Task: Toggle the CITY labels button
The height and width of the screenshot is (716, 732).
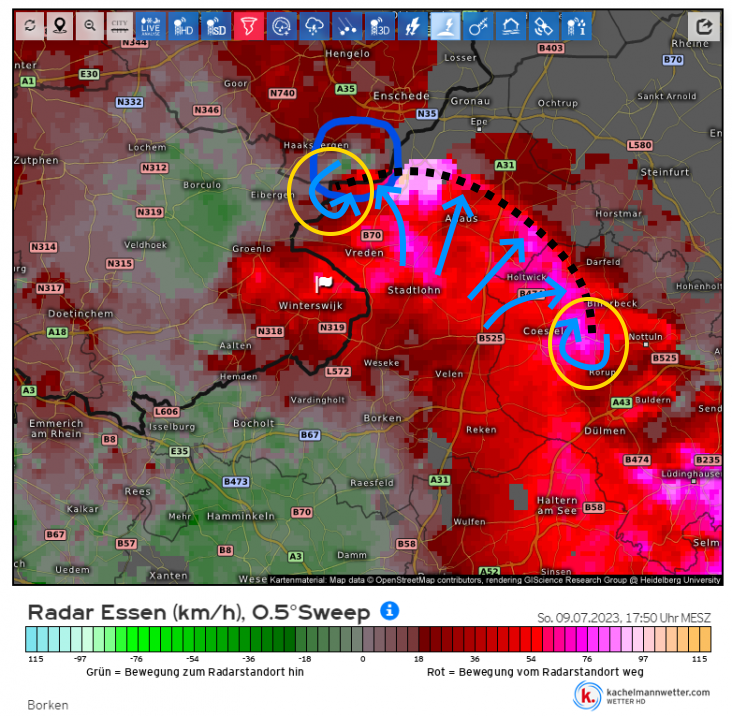Action: tap(120, 26)
